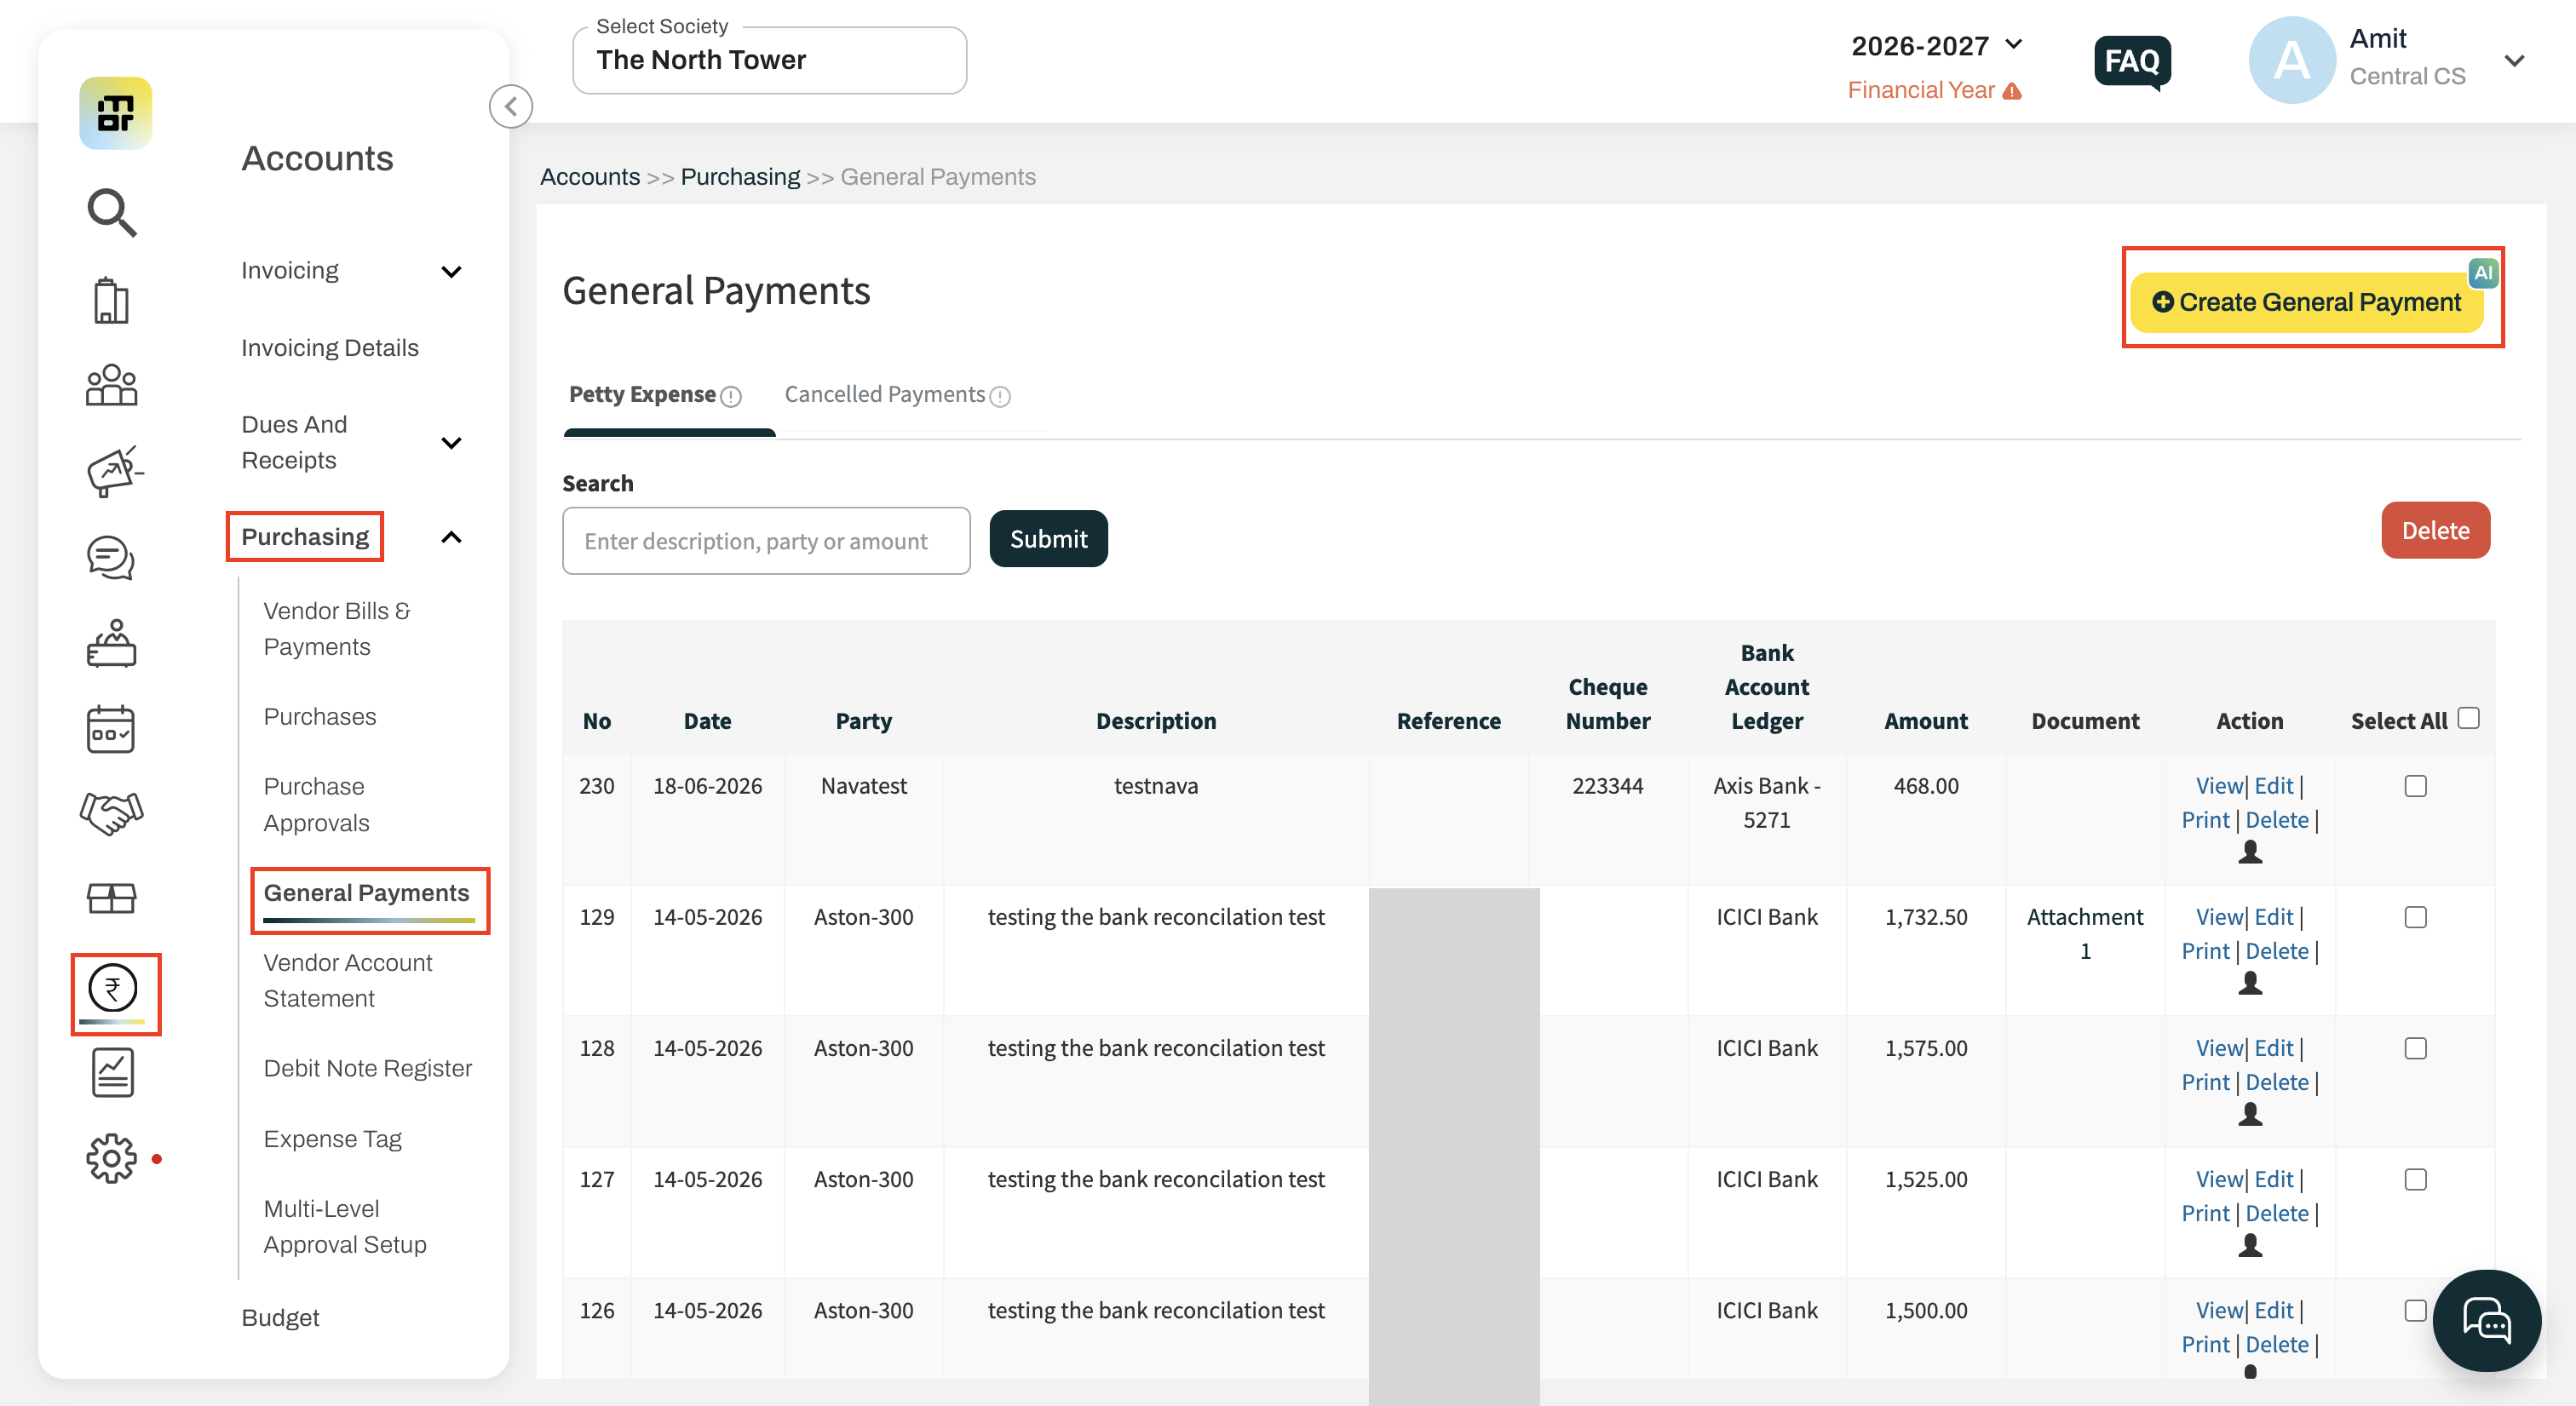Click the Amit profile avatar
This screenshot has width=2576, height=1406.
pyautogui.click(x=2292, y=60)
